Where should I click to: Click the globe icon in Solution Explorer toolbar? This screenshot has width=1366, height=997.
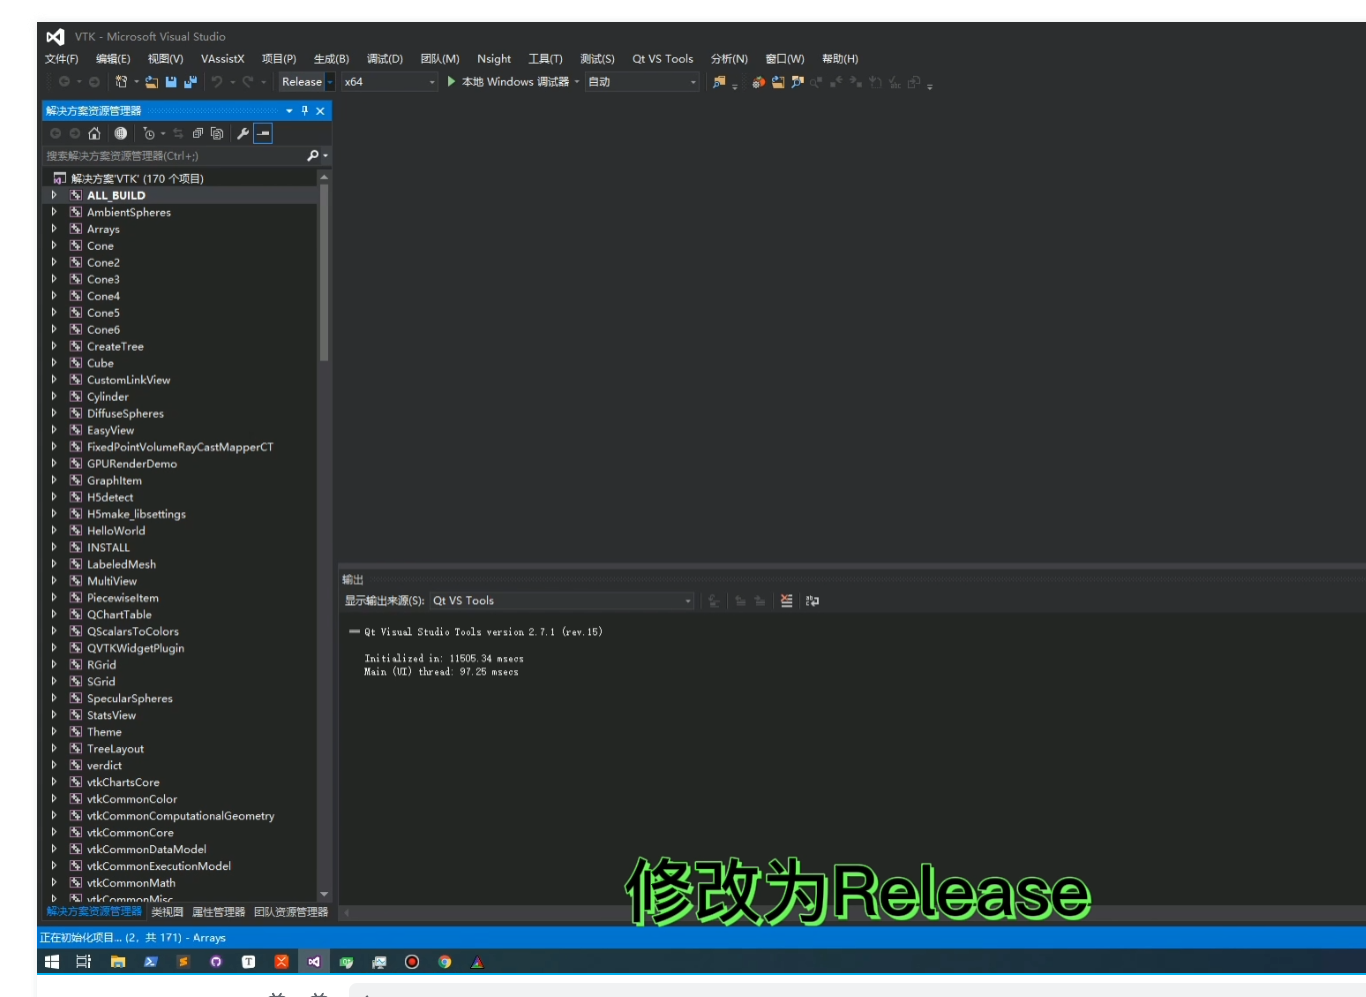pos(120,133)
